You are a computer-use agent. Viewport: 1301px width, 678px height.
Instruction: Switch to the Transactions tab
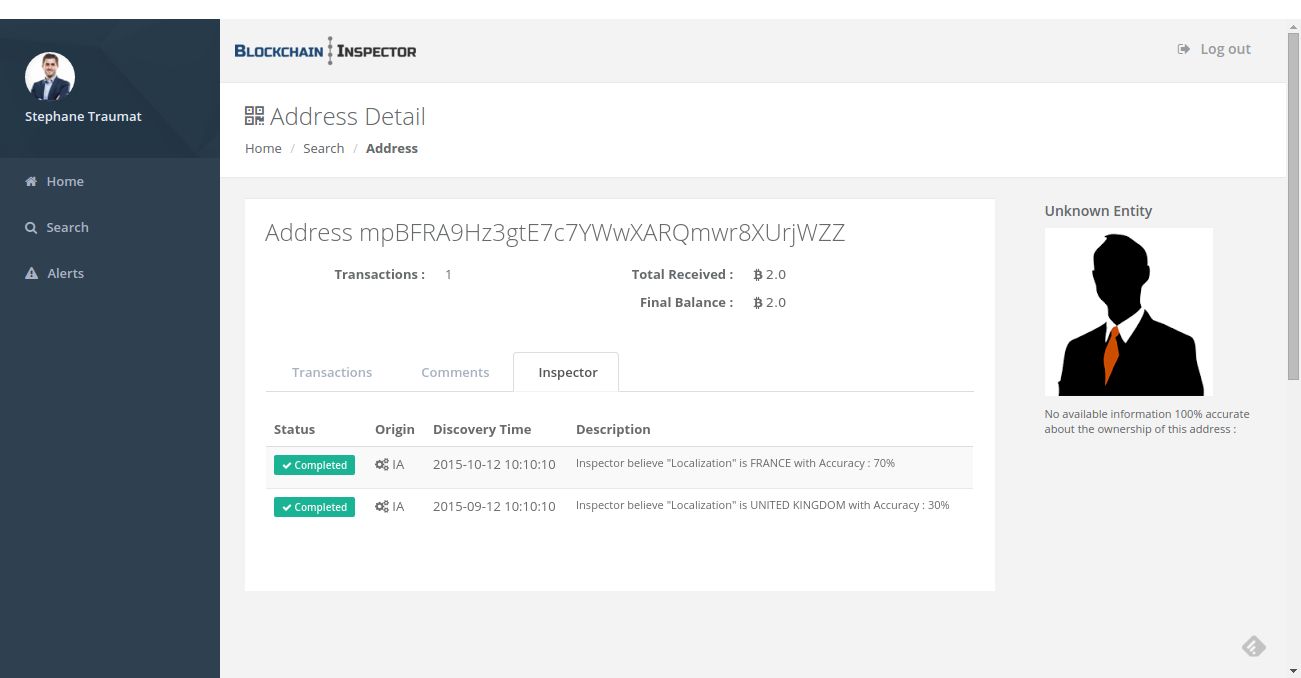click(x=332, y=372)
